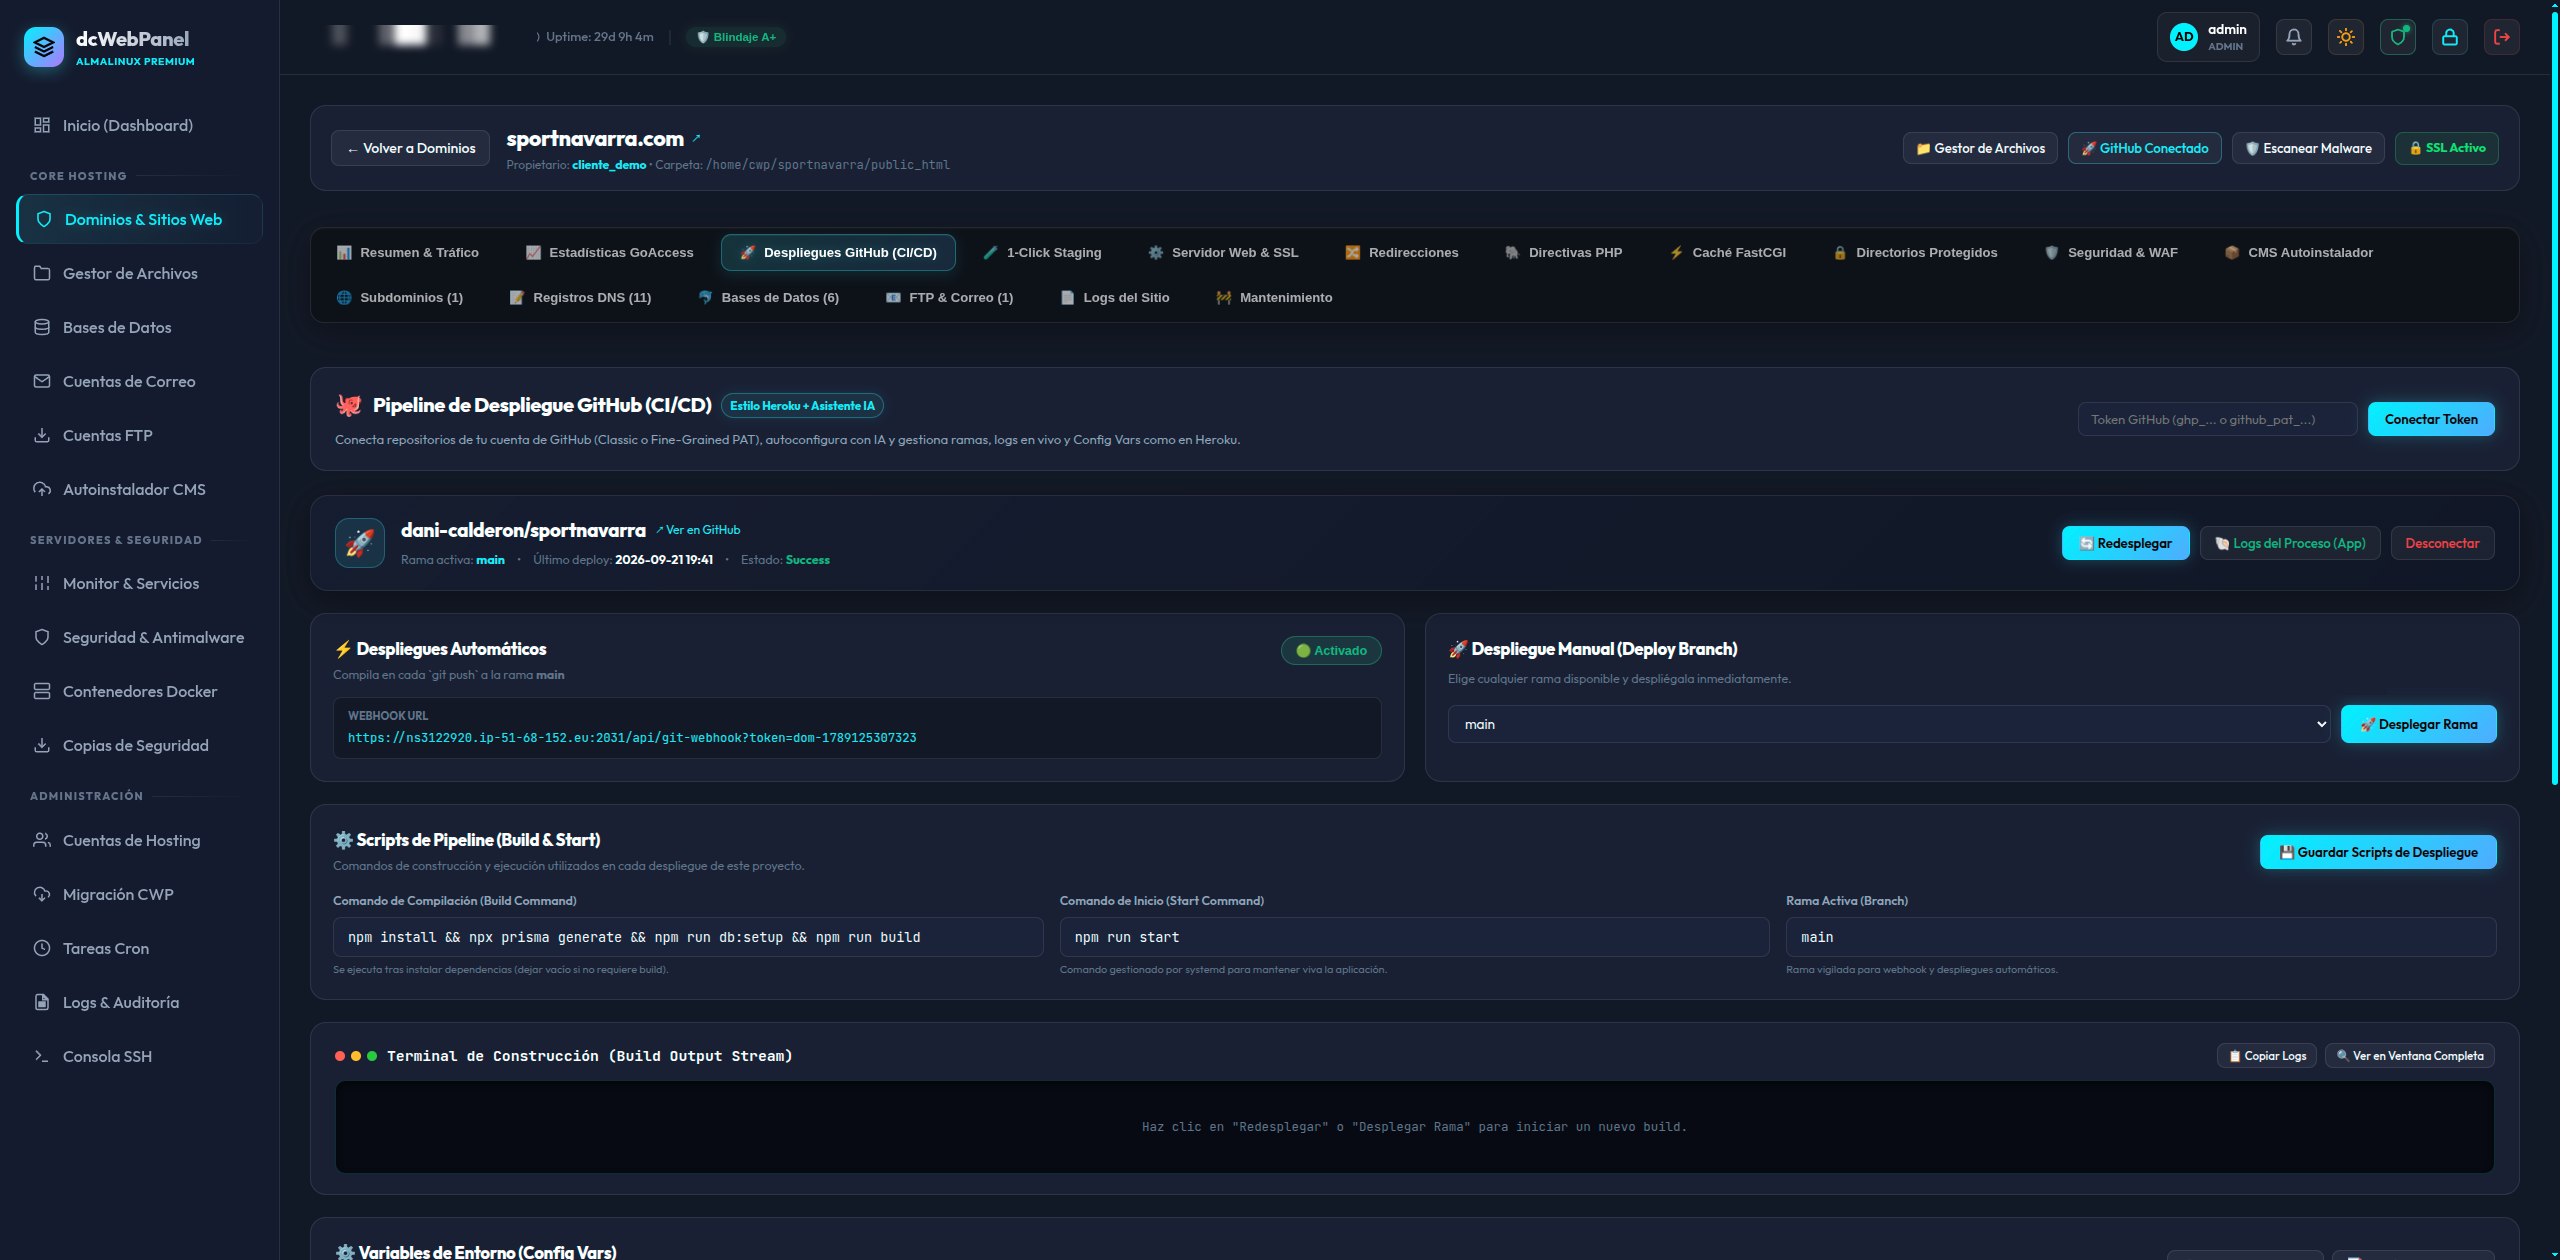
Task: Open the Directivas PHP tab
Action: (1563, 252)
